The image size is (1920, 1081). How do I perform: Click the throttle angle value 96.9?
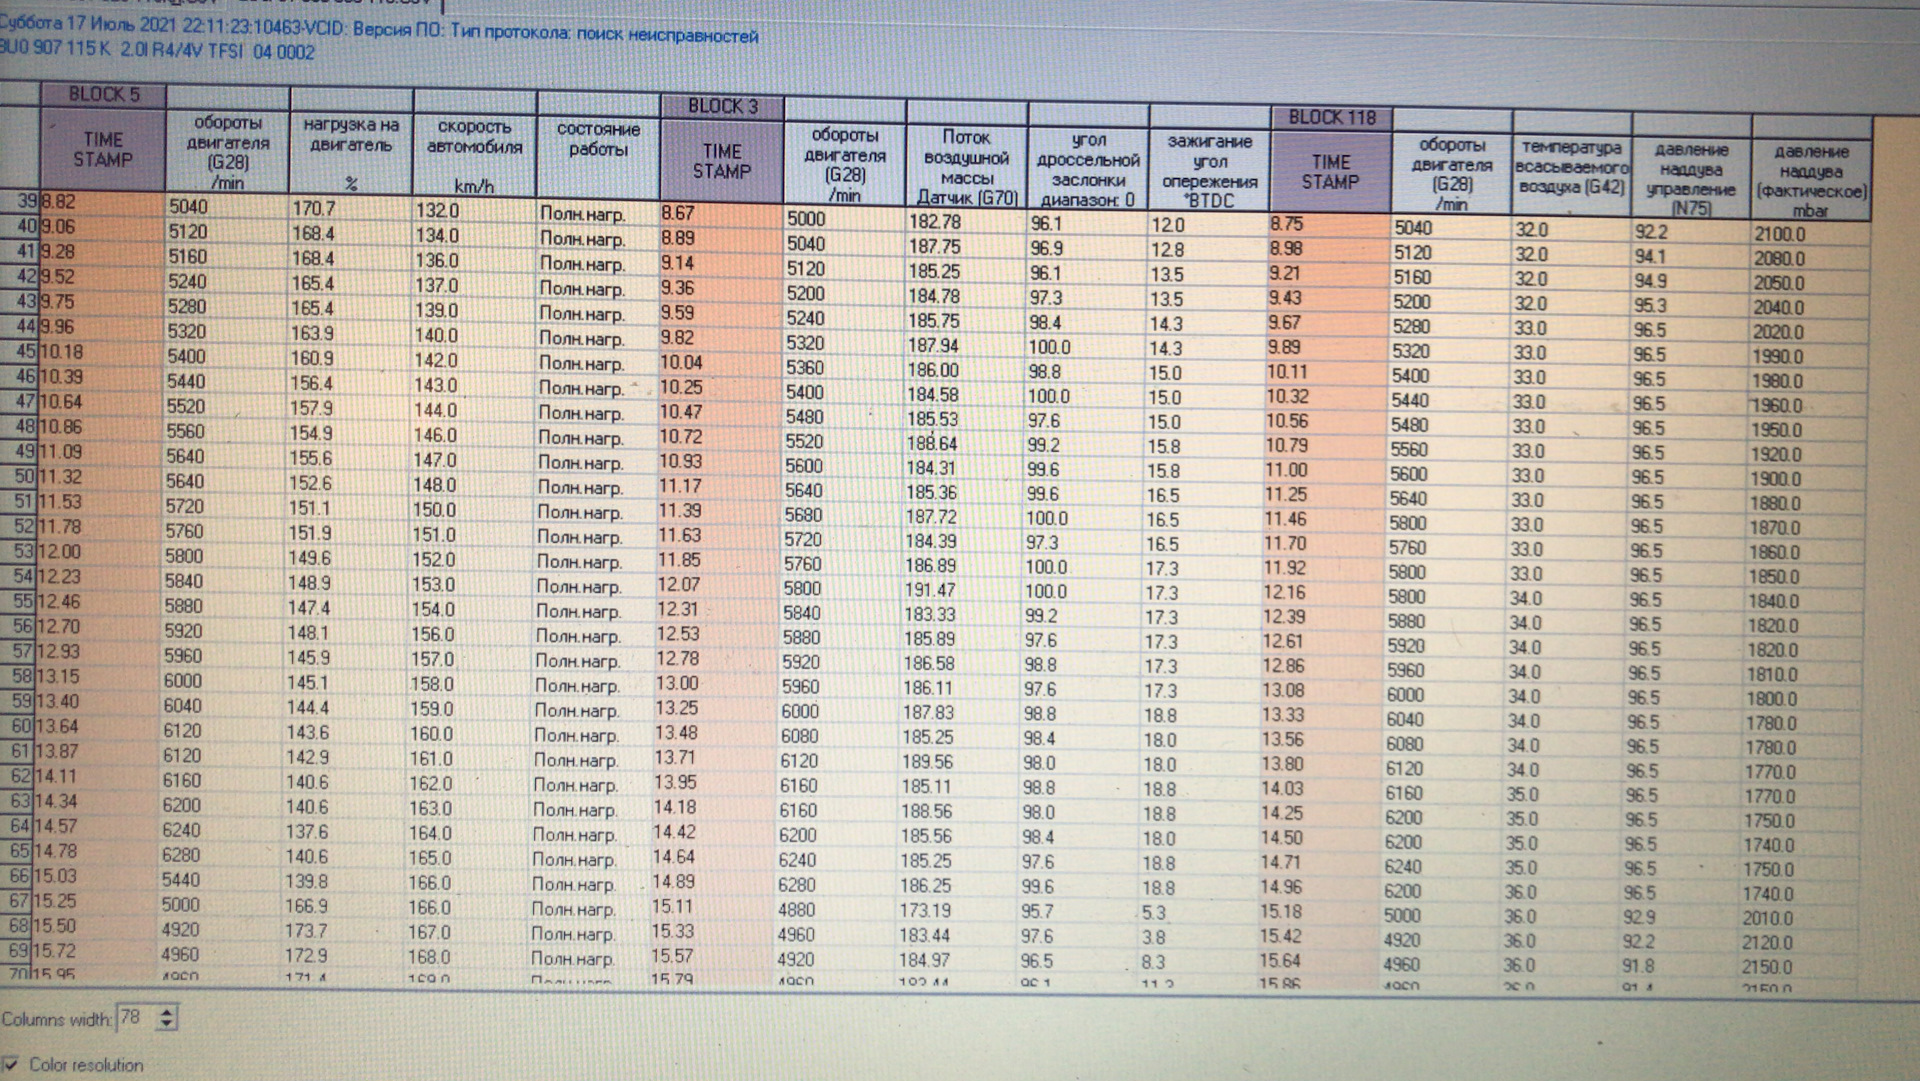click(x=1046, y=248)
